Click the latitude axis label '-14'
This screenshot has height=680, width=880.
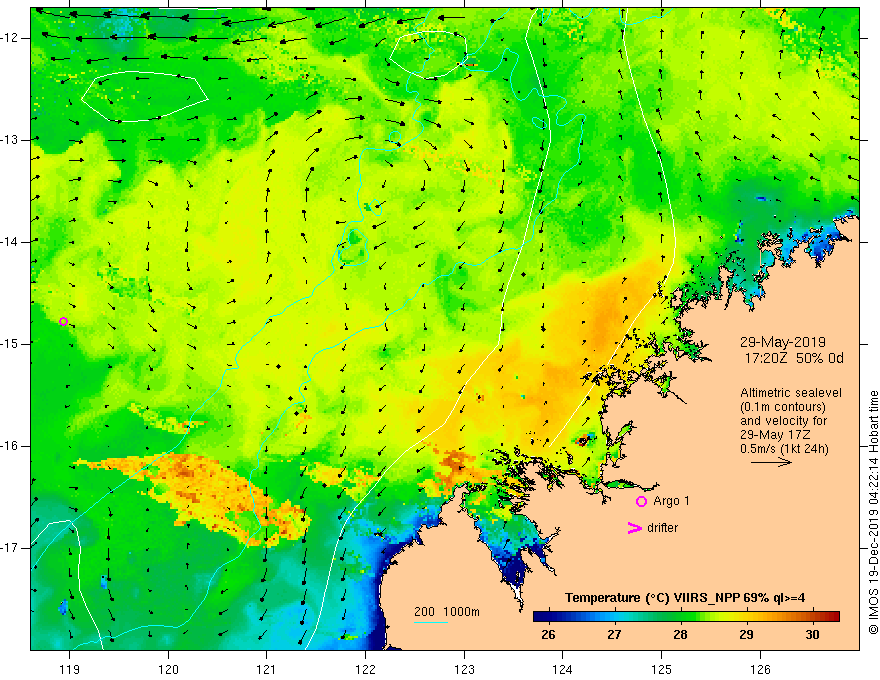click(x=10, y=242)
